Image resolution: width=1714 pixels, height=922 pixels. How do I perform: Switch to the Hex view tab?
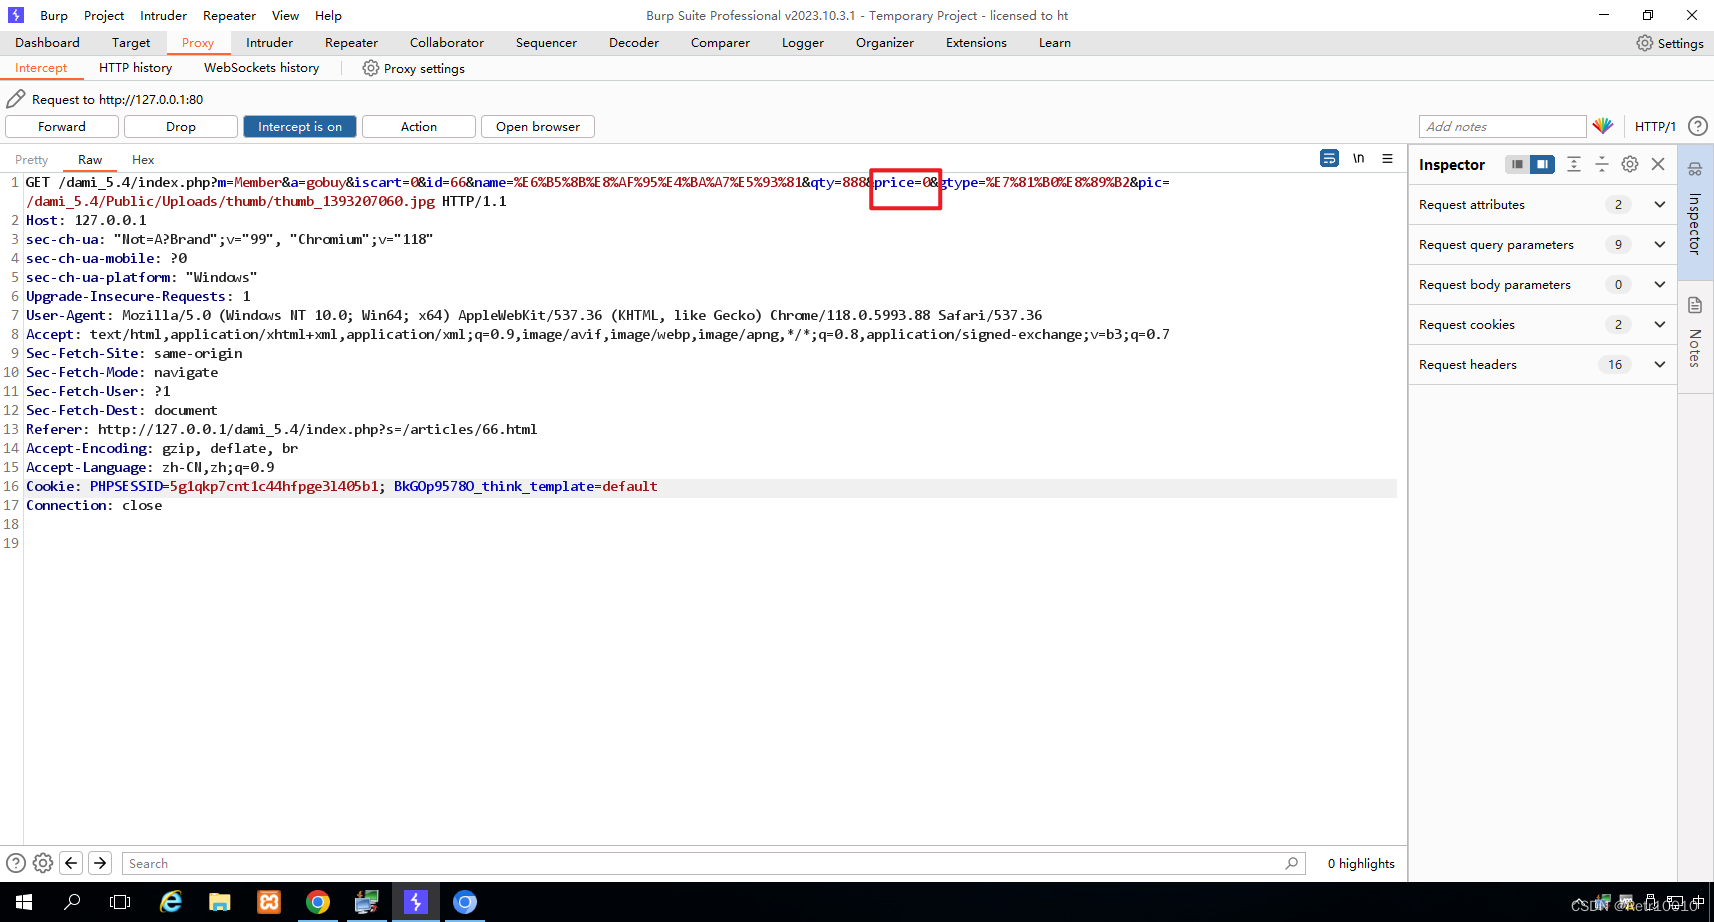pos(143,160)
